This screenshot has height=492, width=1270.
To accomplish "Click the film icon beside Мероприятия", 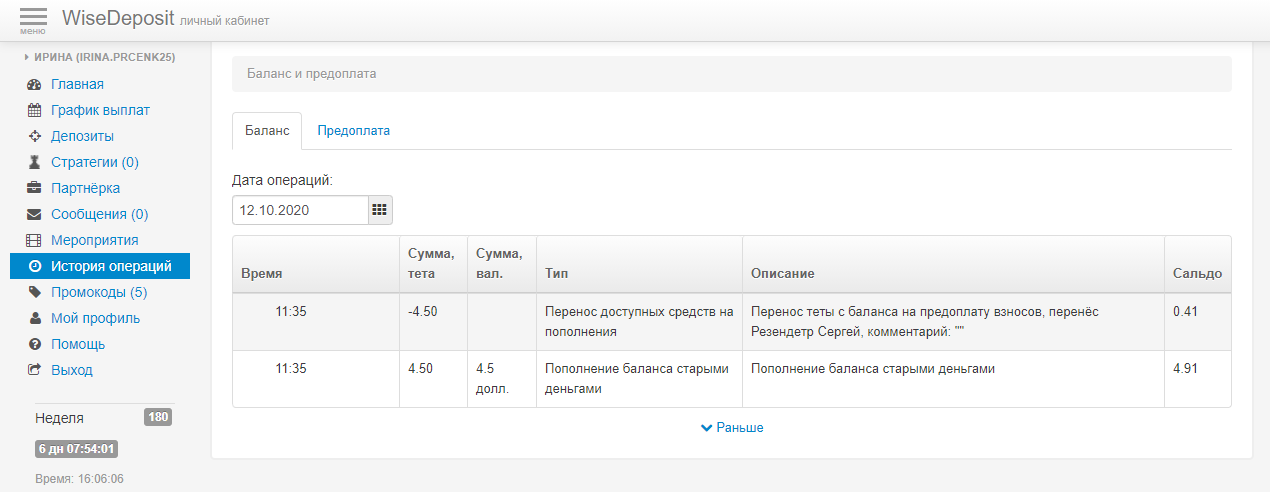I will point(34,241).
